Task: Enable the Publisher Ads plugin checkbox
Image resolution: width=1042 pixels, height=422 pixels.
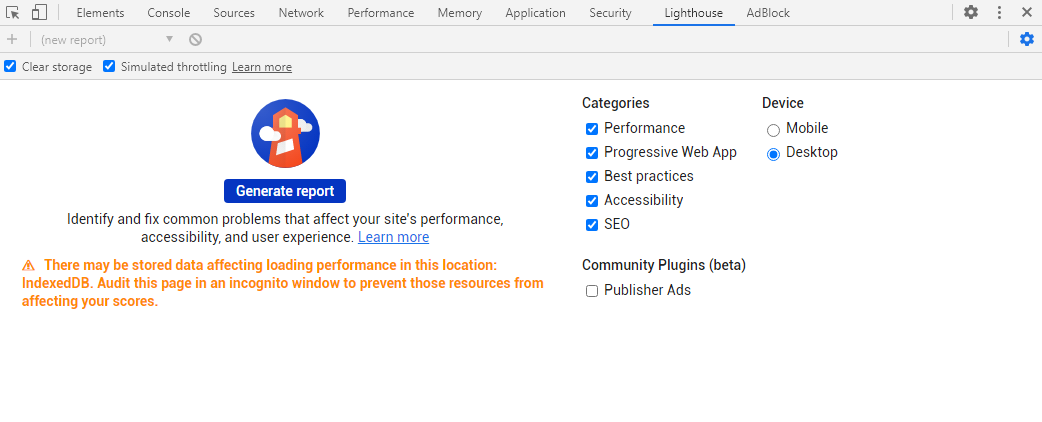Action: tap(592, 291)
